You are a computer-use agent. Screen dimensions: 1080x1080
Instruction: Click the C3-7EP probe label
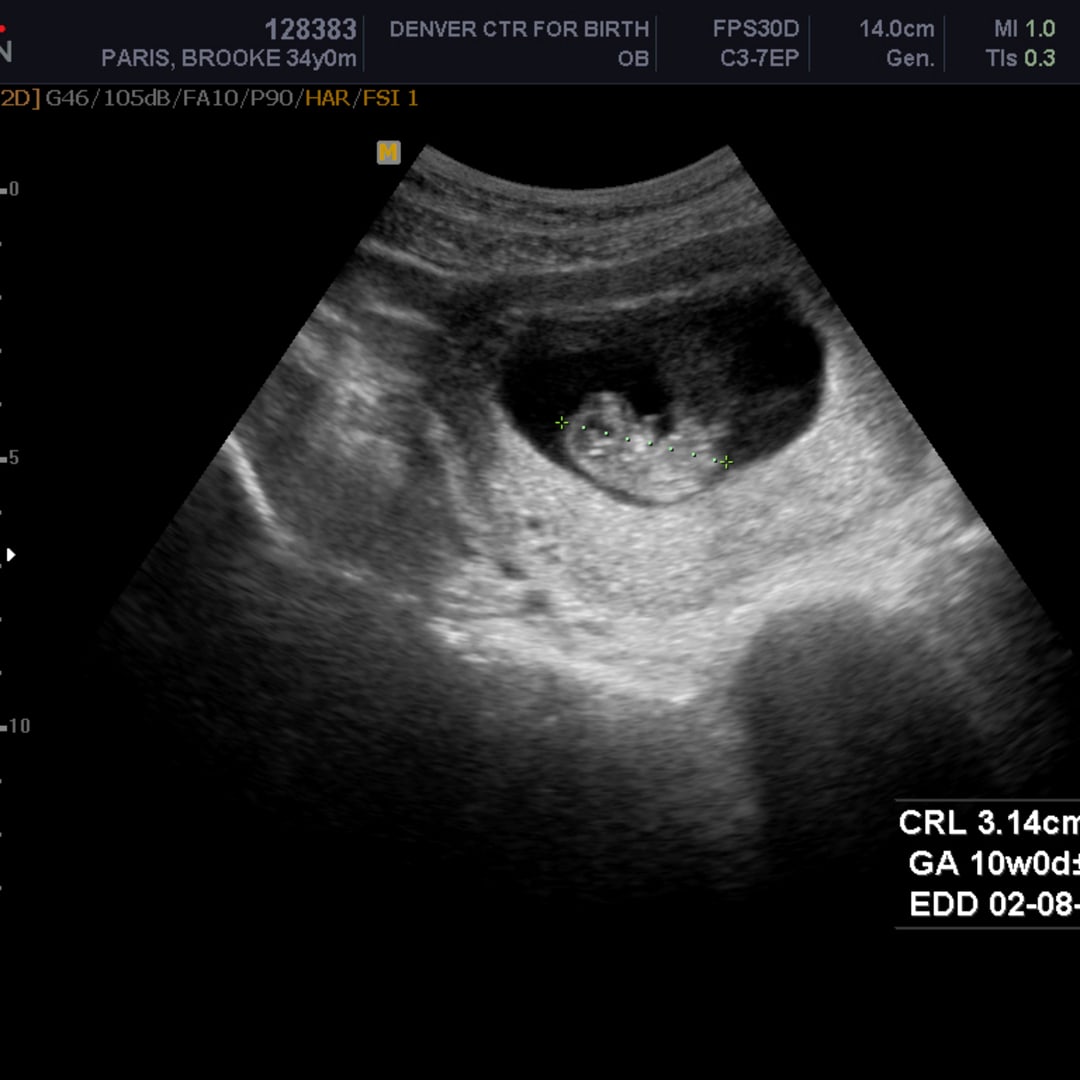coord(760,59)
